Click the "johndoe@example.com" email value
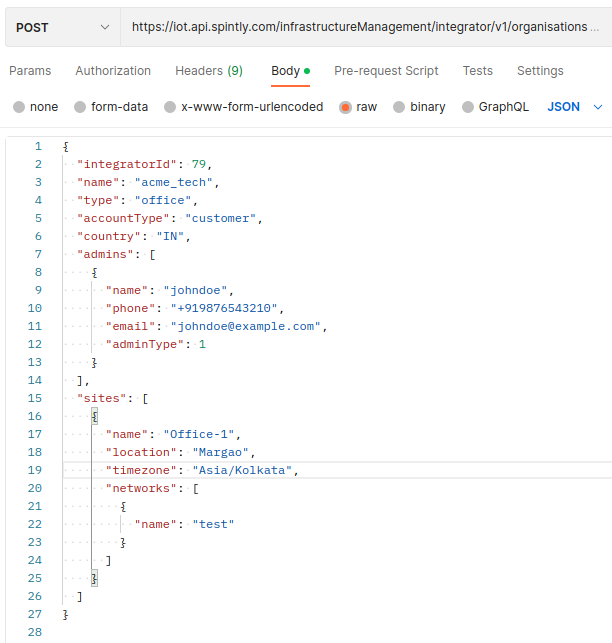 (245, 327)
